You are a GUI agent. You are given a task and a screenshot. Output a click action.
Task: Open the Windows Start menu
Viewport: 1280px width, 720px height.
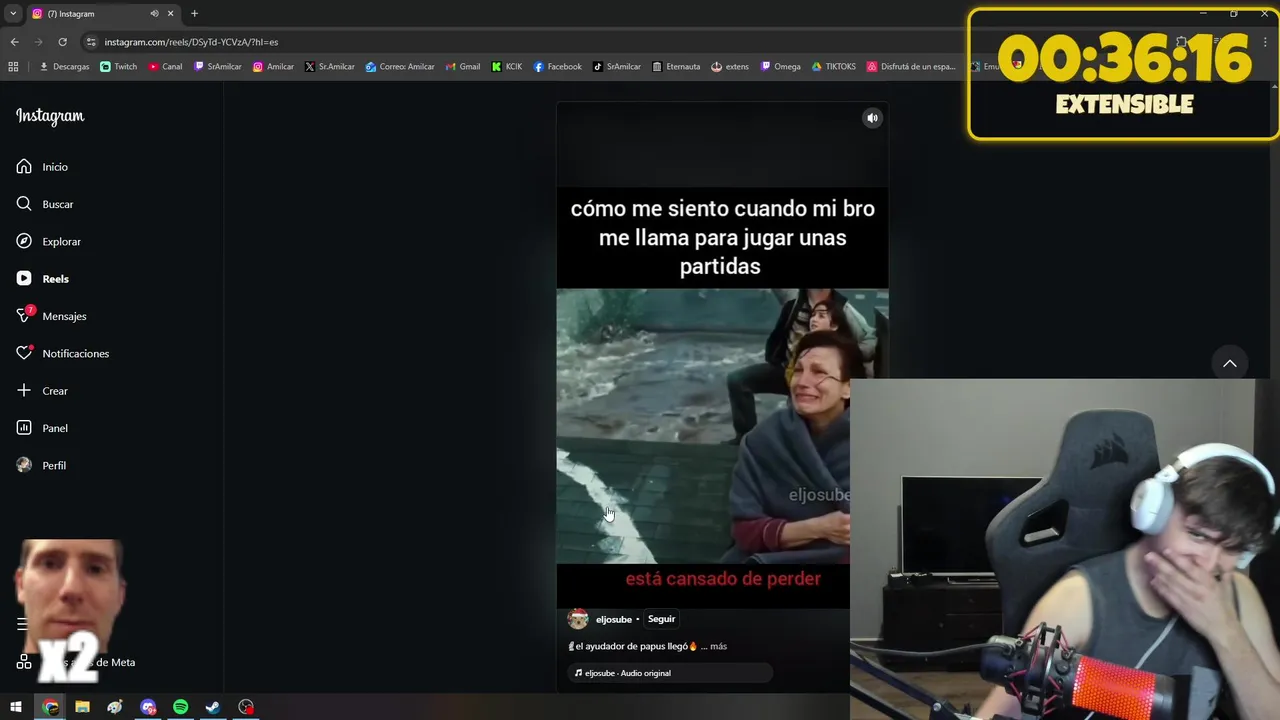coord(17,707)
